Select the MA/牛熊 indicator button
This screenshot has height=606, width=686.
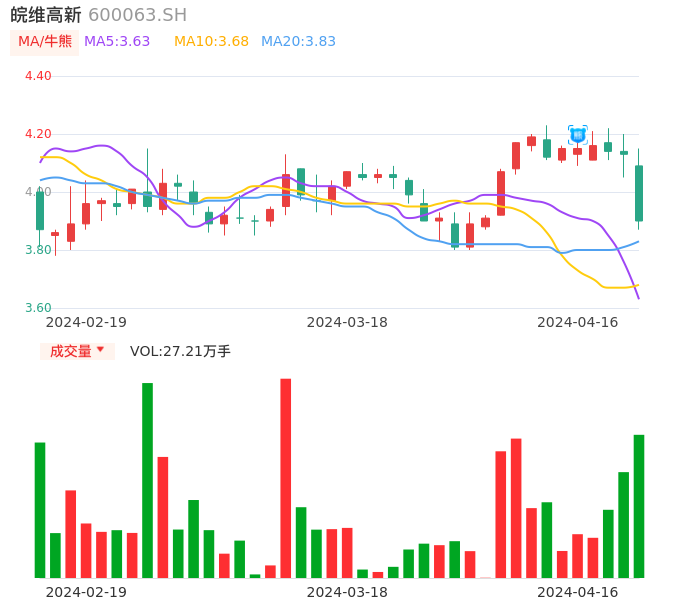(x=45, y=42)
